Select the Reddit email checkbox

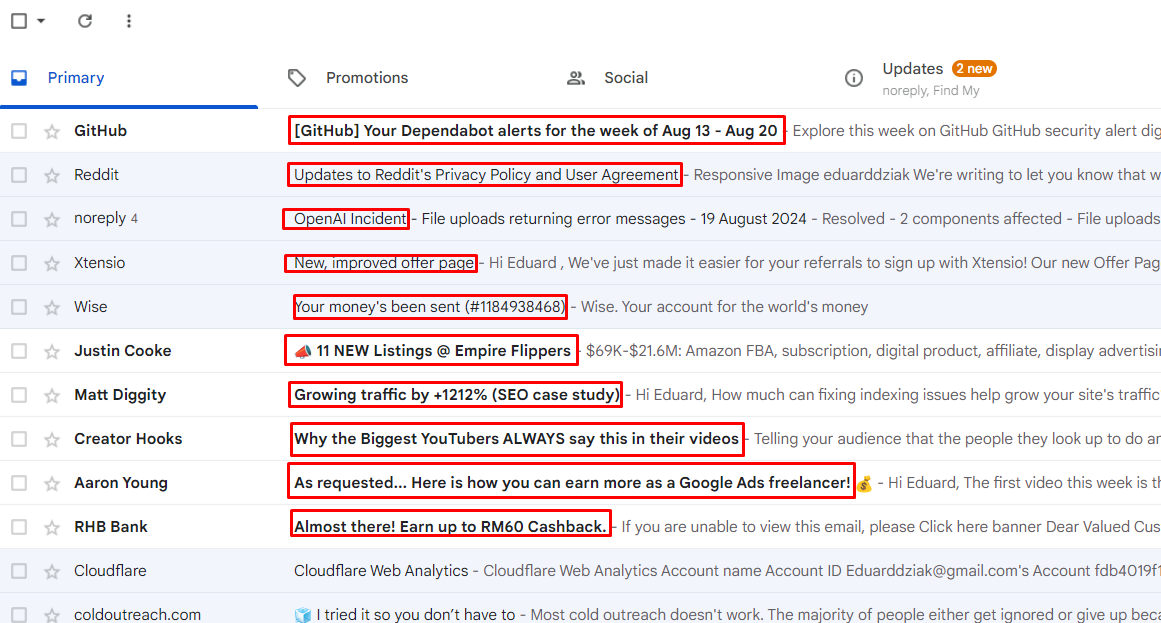click(19, 175)
